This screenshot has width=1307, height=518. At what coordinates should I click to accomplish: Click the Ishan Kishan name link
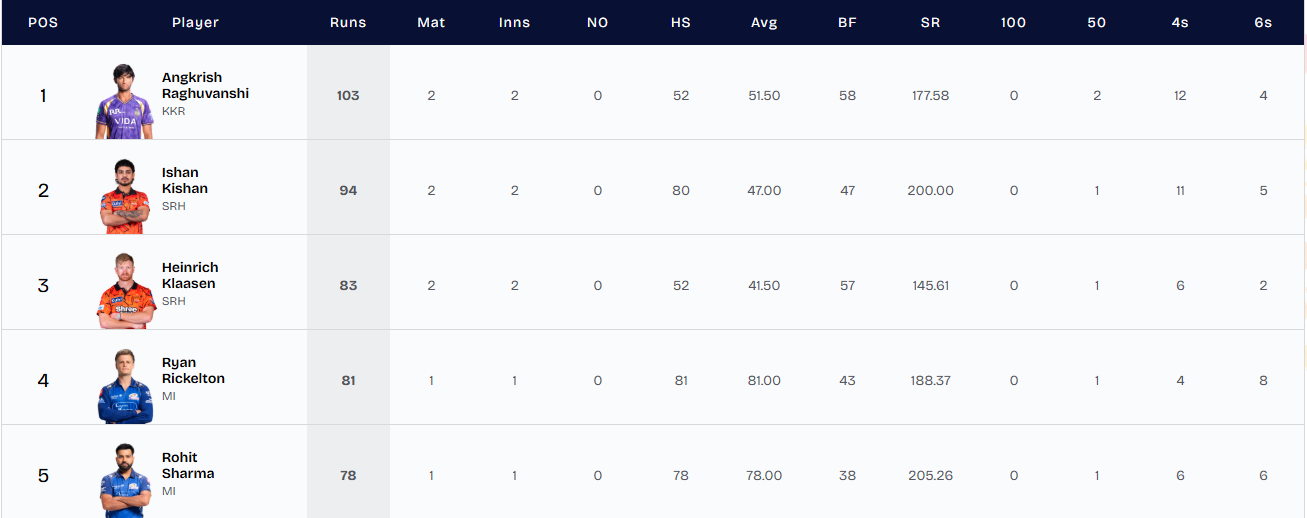(185, 180)
